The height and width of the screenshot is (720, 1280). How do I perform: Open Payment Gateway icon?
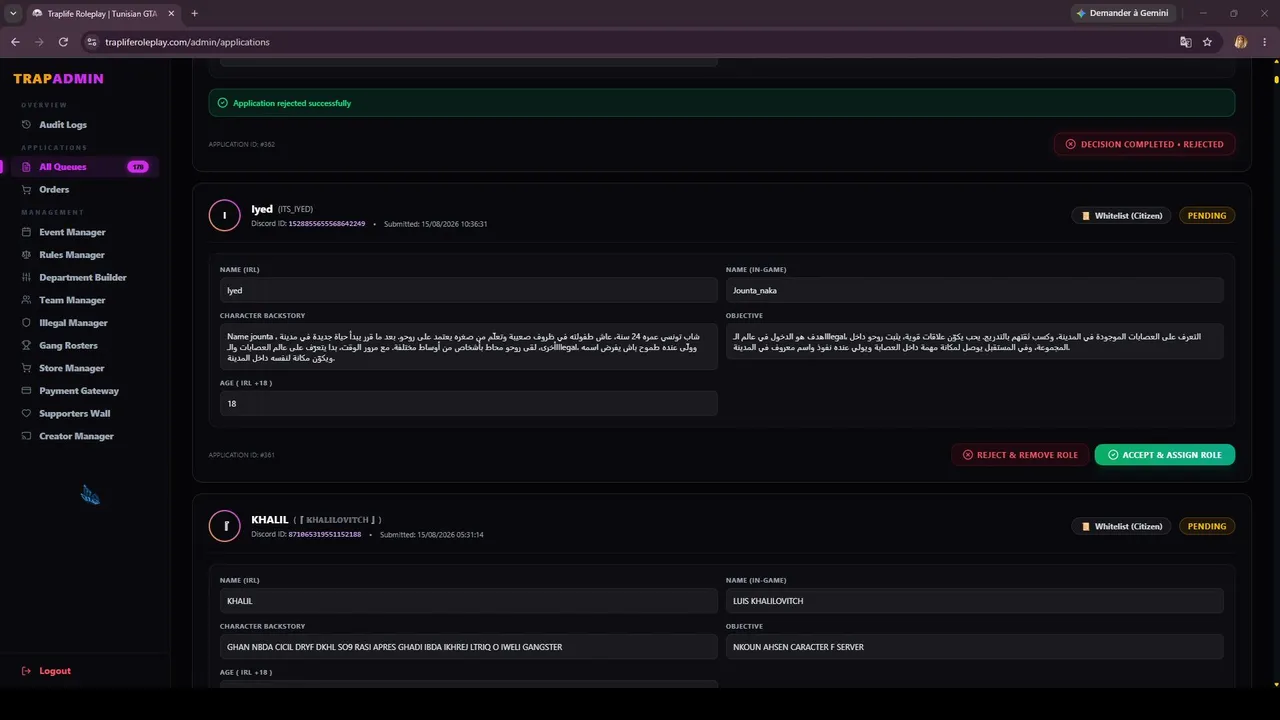27,391
